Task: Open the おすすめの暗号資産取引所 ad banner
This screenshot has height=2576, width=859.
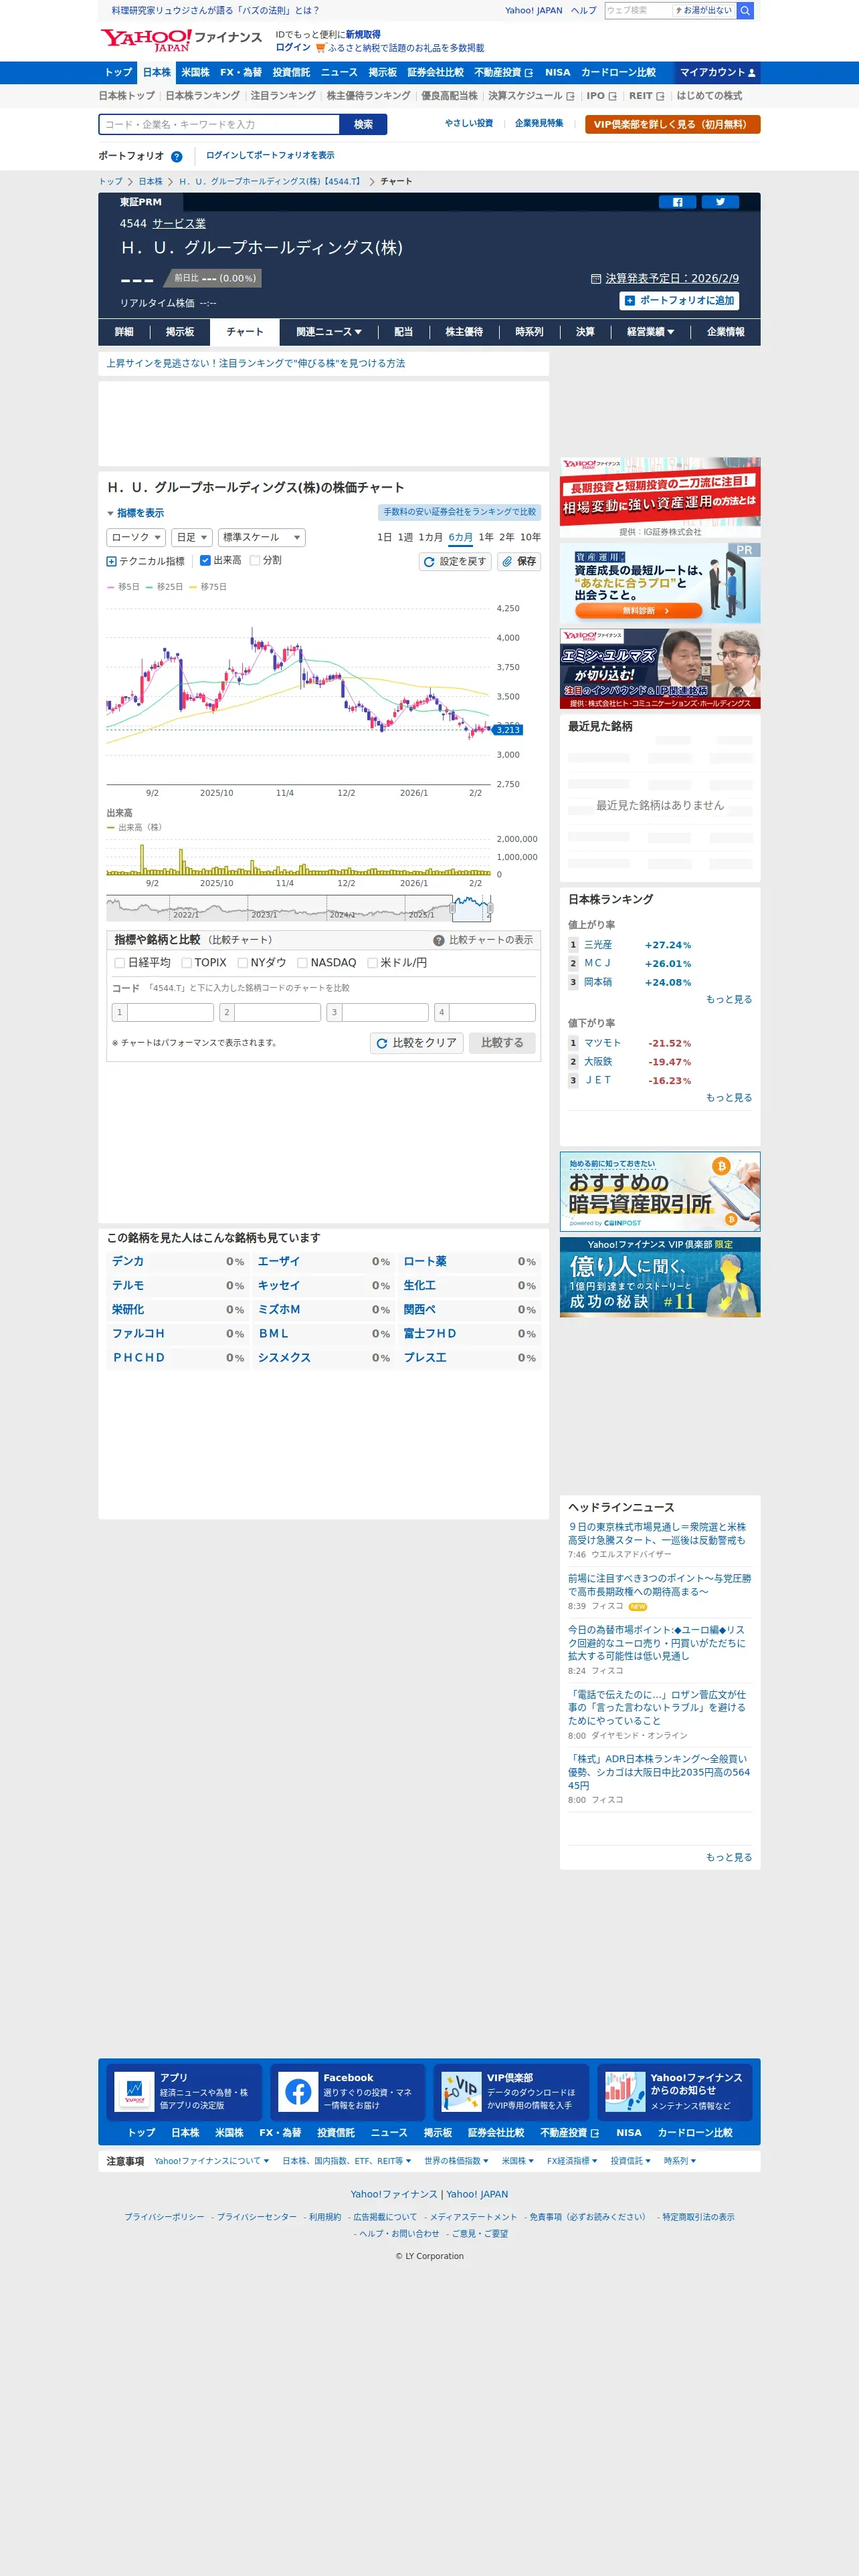Action: coord(660,1192)
